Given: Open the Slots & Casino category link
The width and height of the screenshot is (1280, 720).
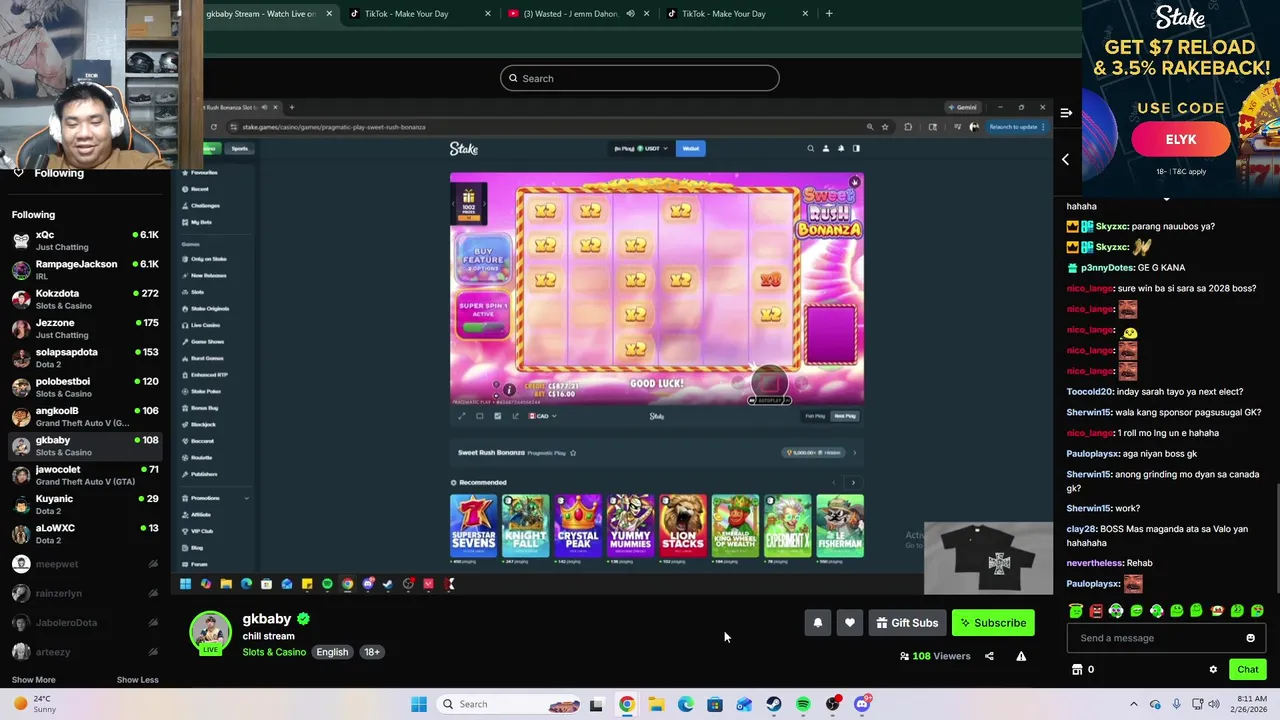Looking at the screenshot, I should pyautogui.click(x=274, y=652).
